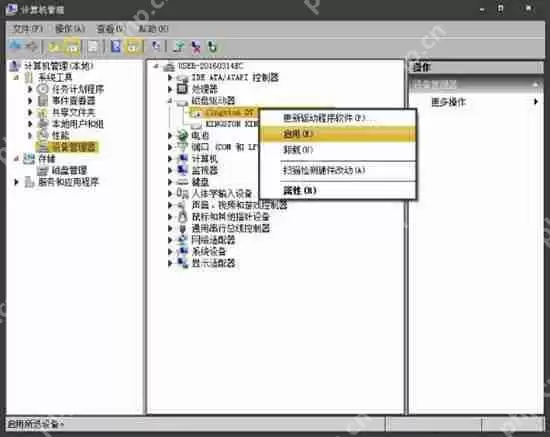The image size is (550, 437).
Task: Click the 显示适配器 device icon
Action: (182, 263)
